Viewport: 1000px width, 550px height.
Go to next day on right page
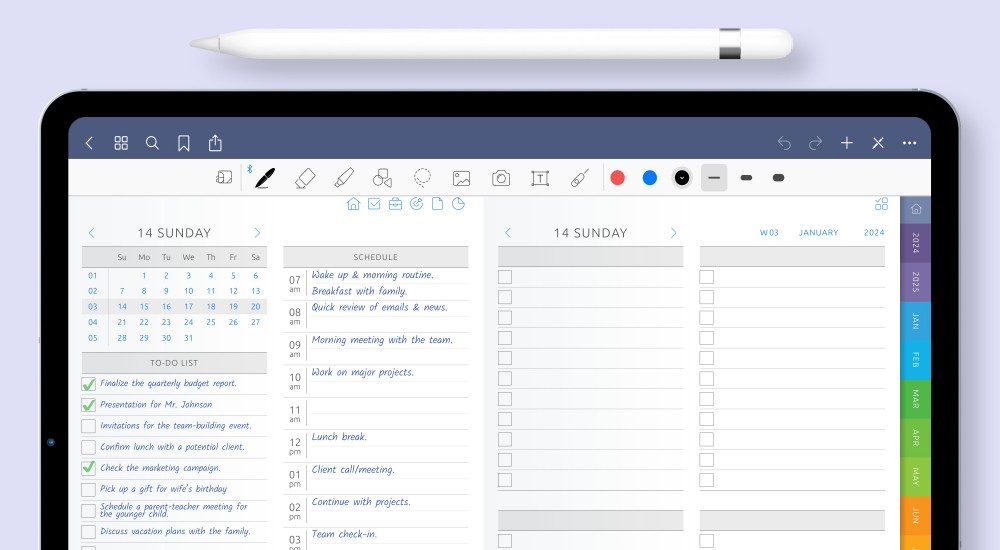point(673,233)
